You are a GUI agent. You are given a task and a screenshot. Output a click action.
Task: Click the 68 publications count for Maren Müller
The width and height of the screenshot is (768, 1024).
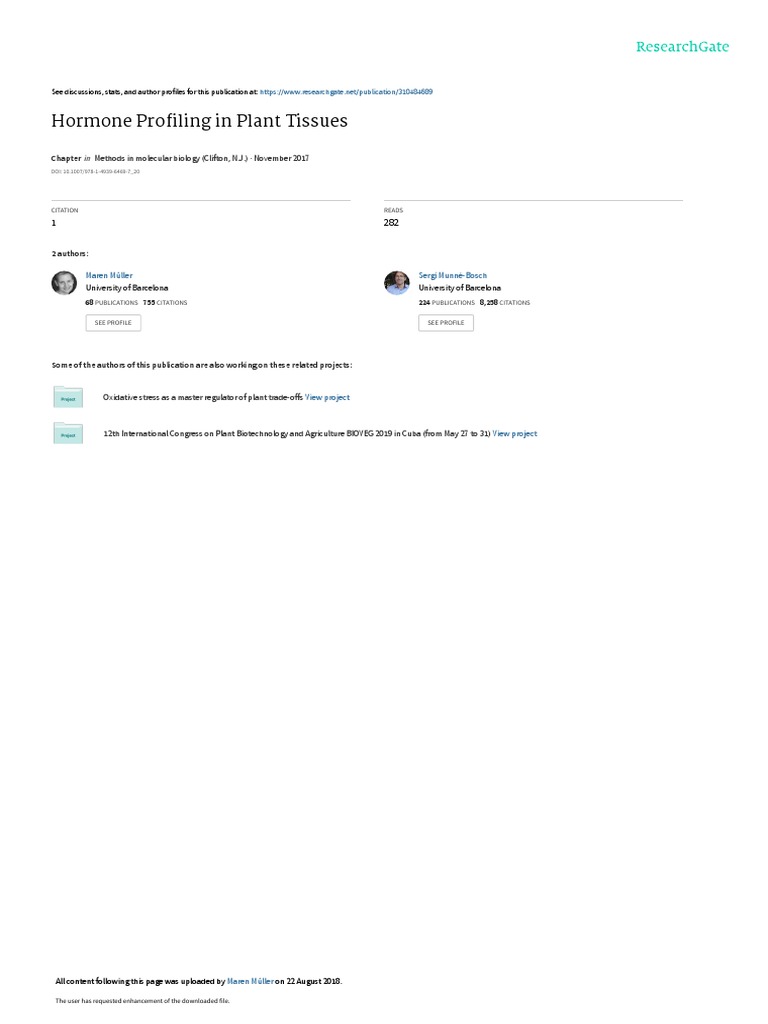[112, 302]
